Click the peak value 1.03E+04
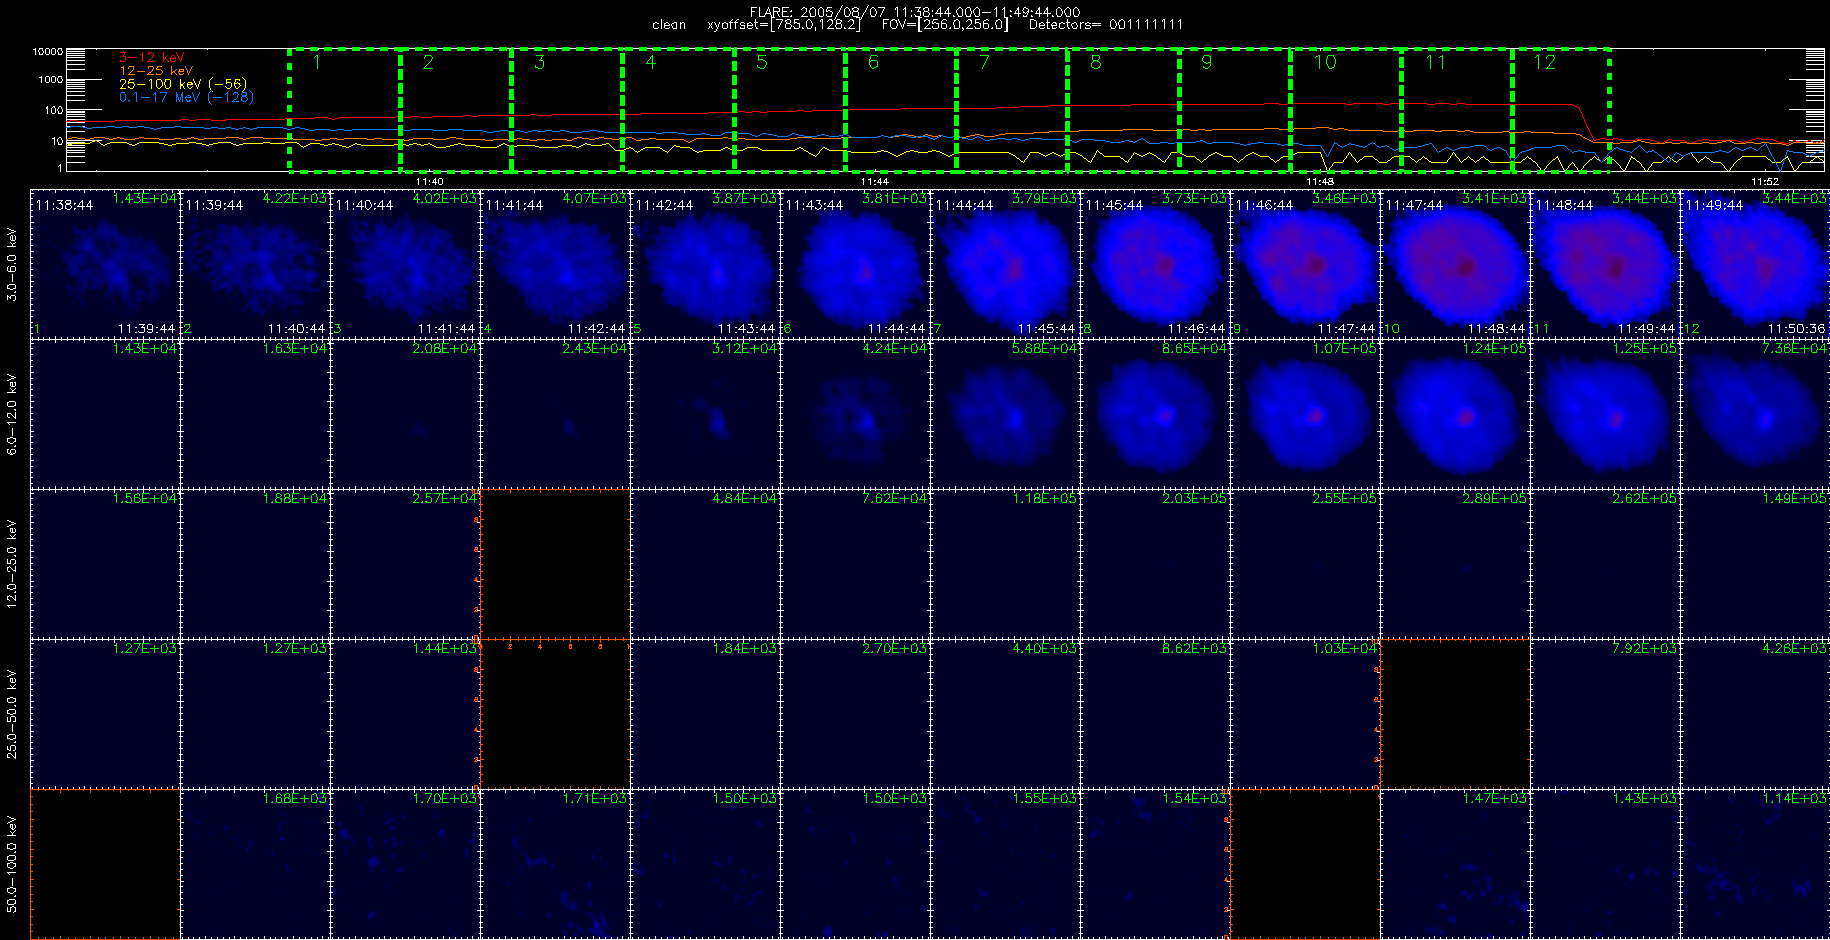This screenshot has width=1830, height=940. coord(1345,648)
